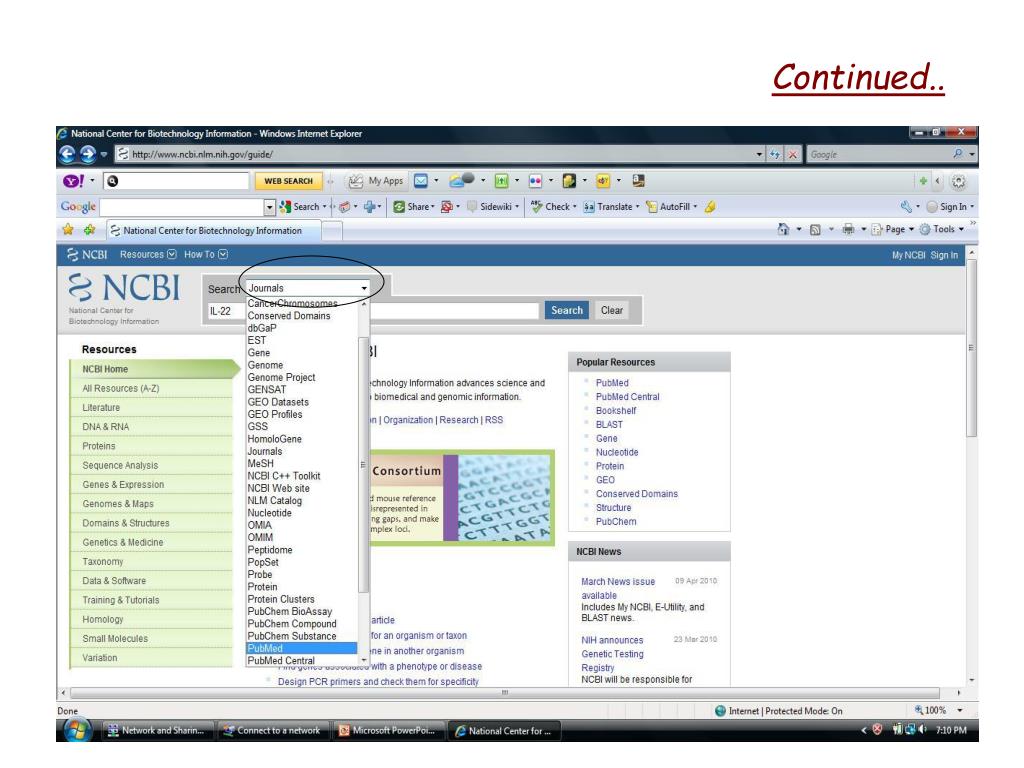Click the Print icon in command bar
This screenshot has height=768, width=1024.
pos(848,229)
